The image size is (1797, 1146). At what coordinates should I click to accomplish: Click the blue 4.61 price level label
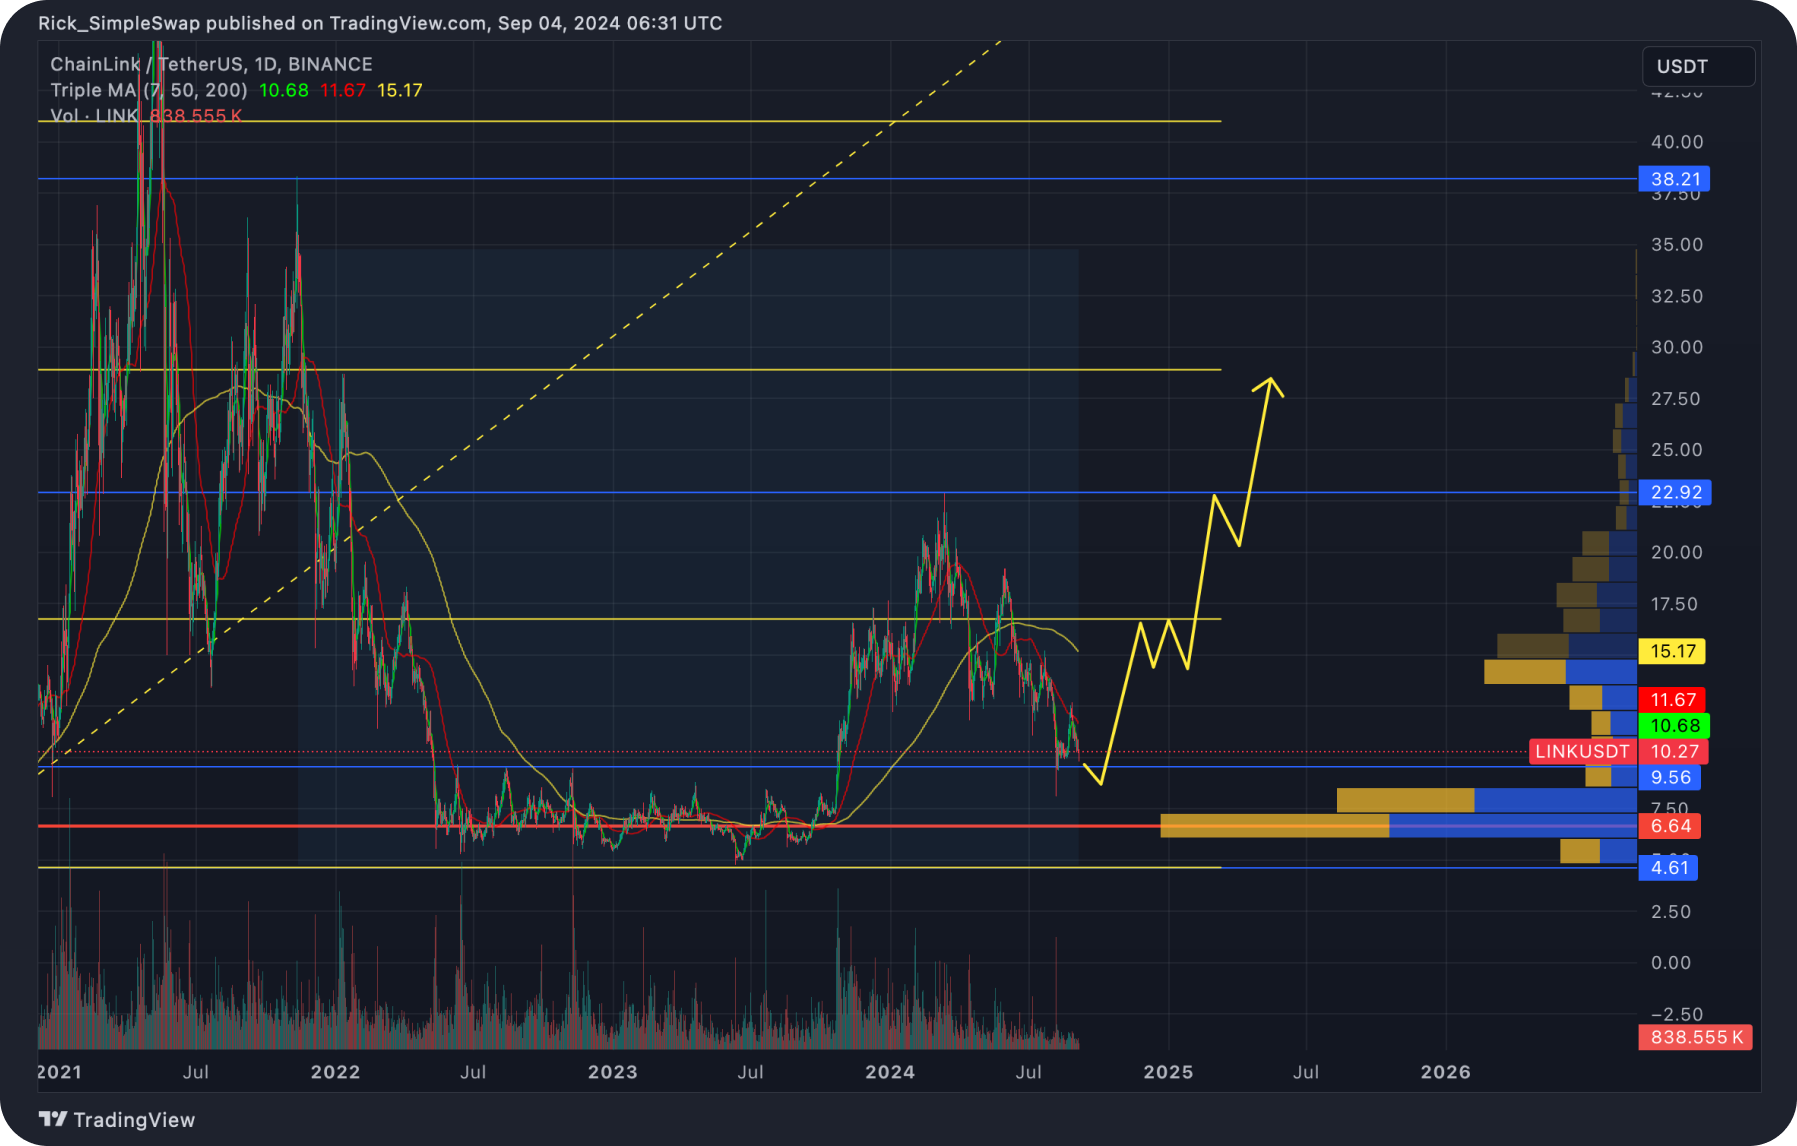tap(1670, 868)
